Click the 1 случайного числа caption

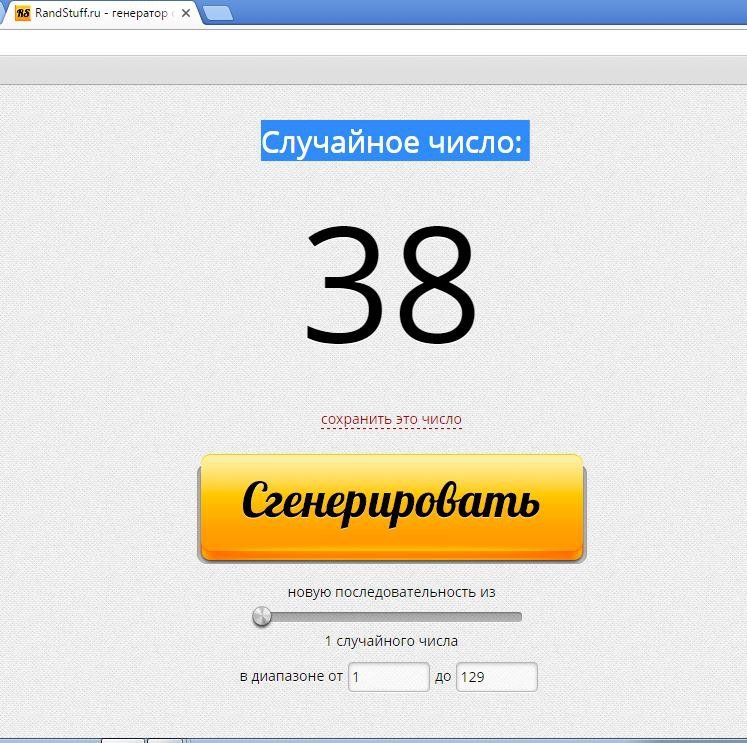pyautogui.click(x=391, y=641)
